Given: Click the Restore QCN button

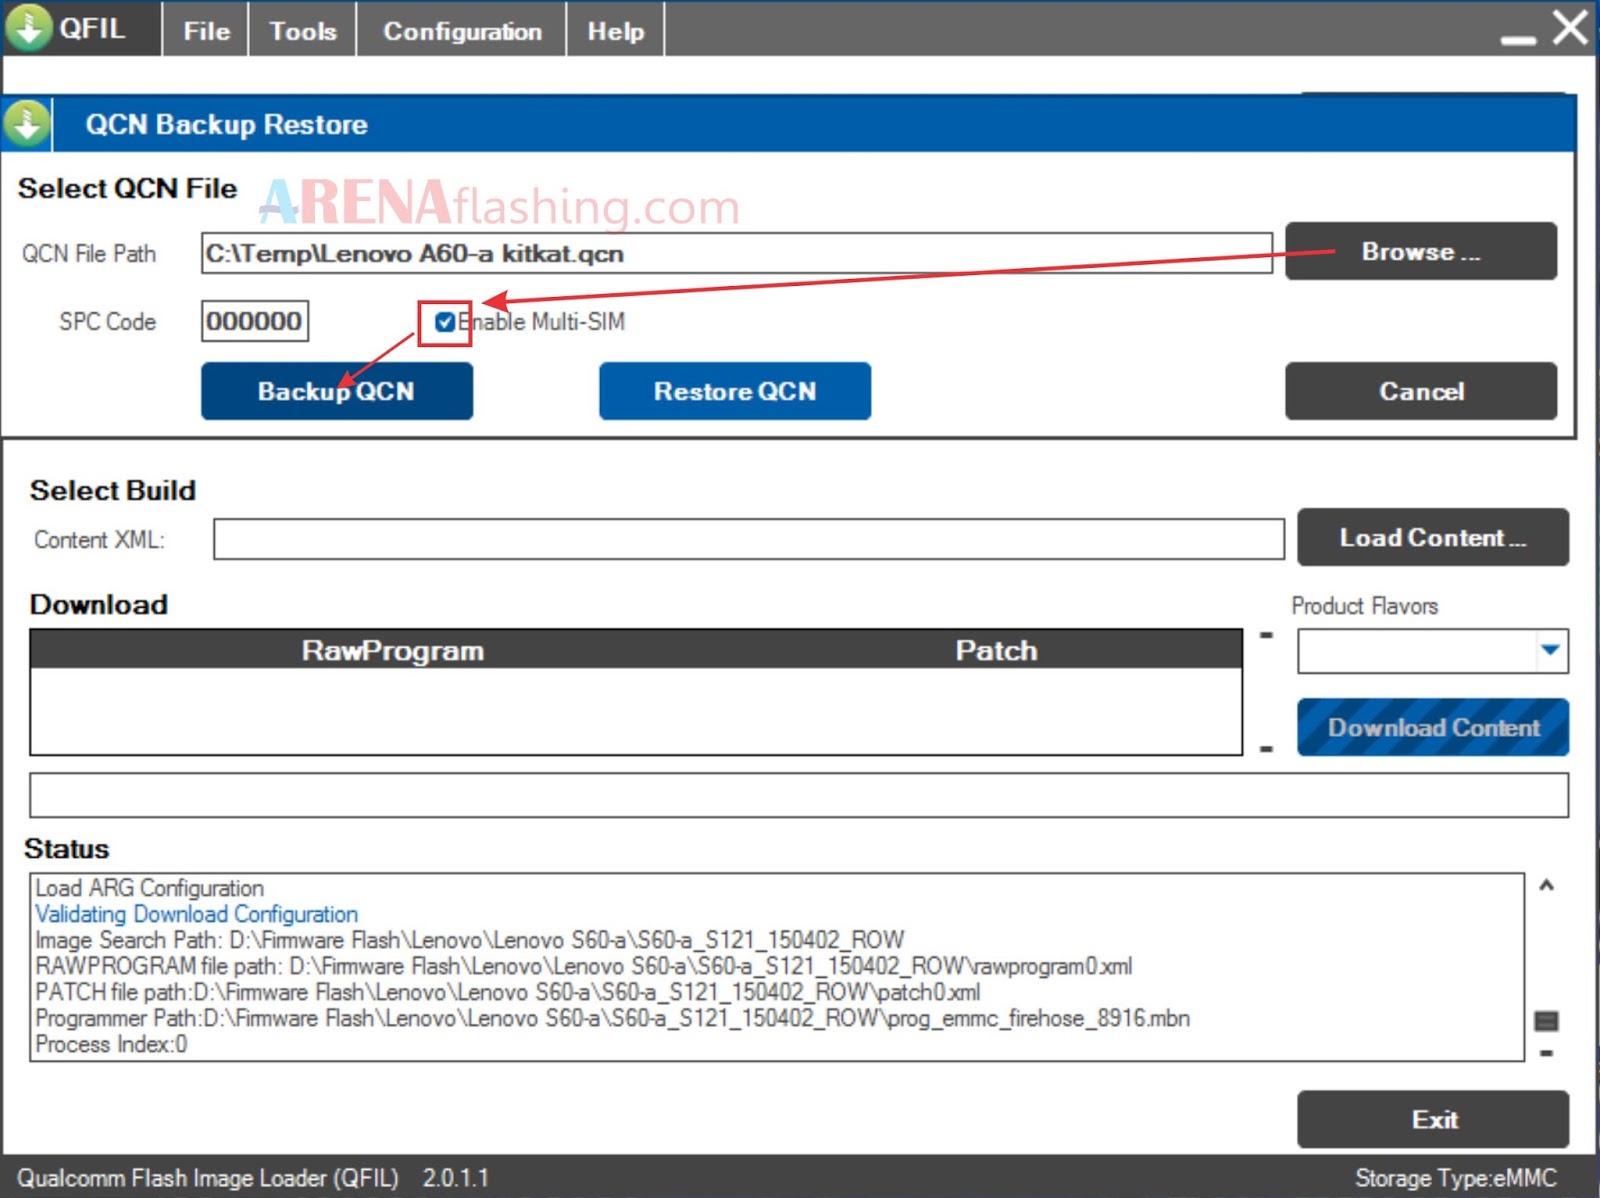Looking at the screenshot, I should point(735,391).
